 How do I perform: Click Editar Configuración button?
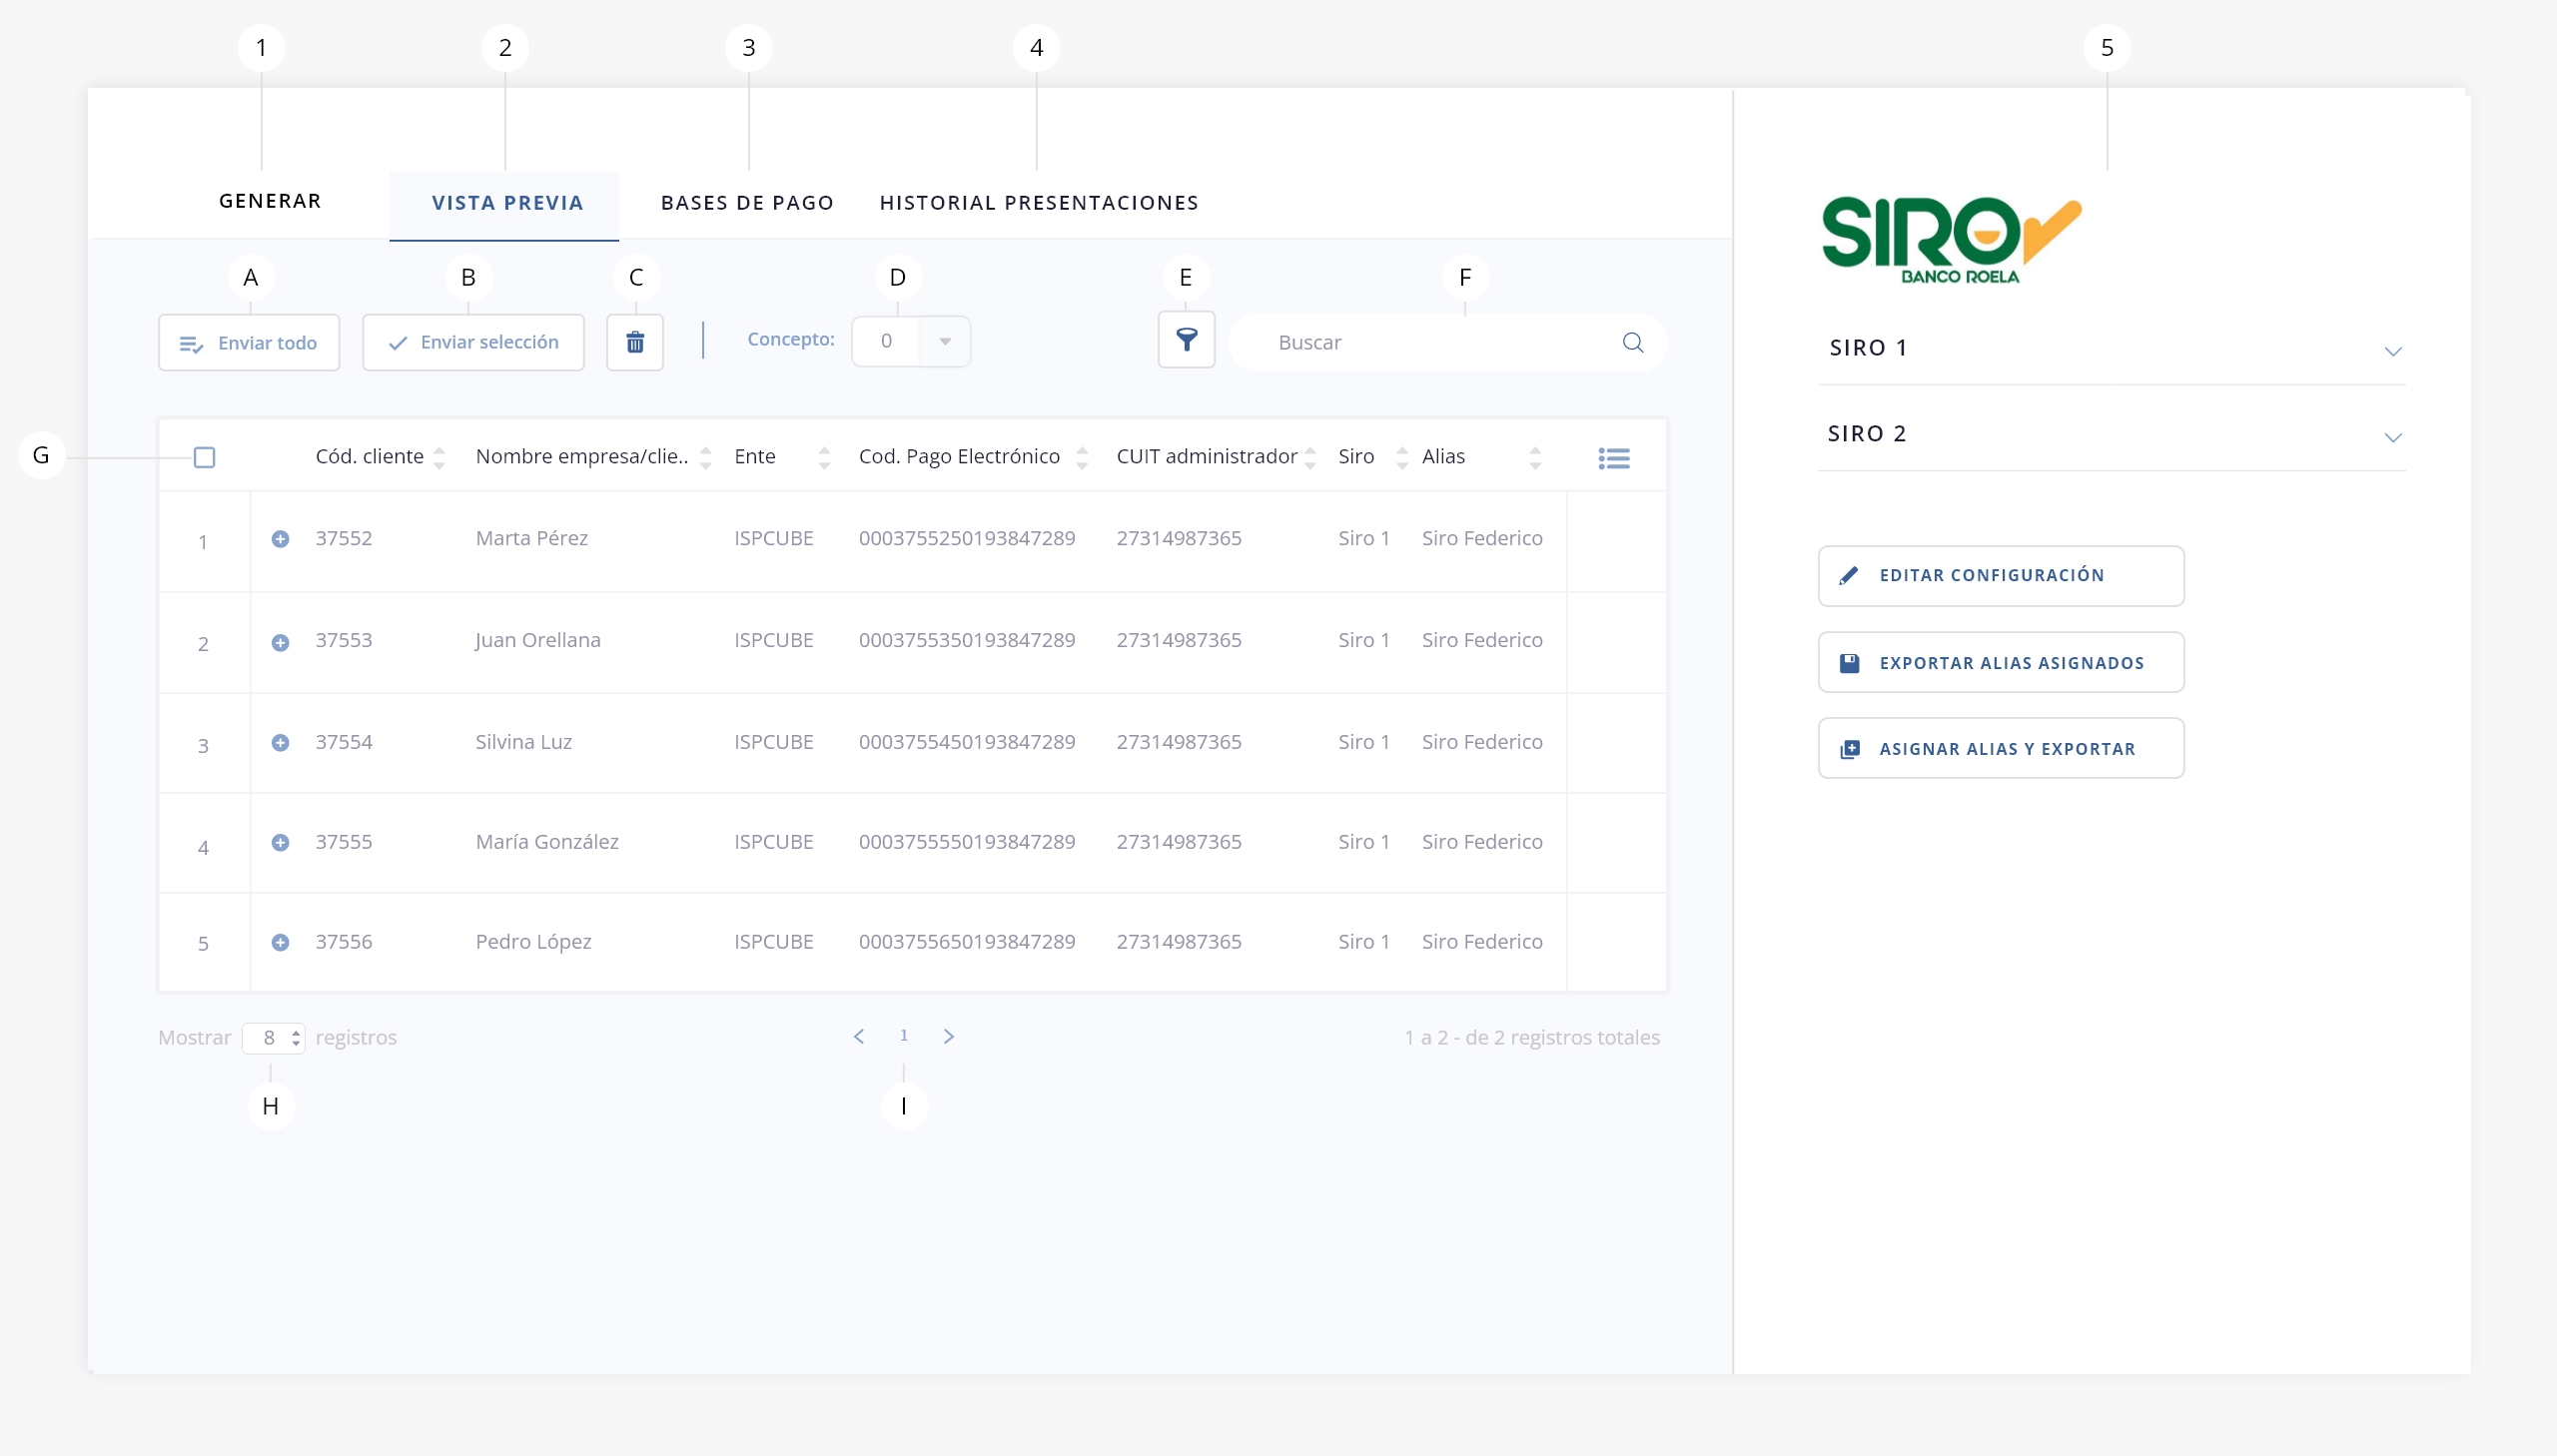click(2000, 575)
